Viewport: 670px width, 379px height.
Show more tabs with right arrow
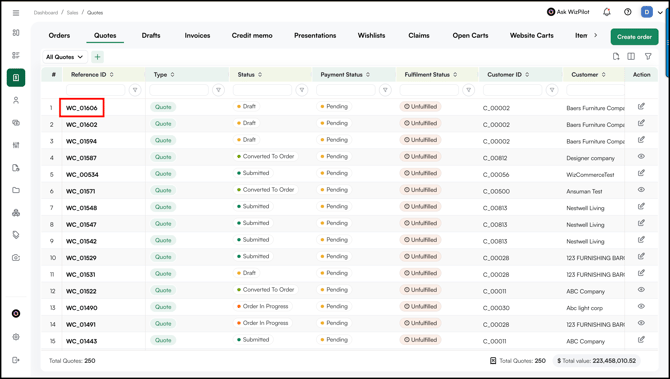tap(596, 35)
